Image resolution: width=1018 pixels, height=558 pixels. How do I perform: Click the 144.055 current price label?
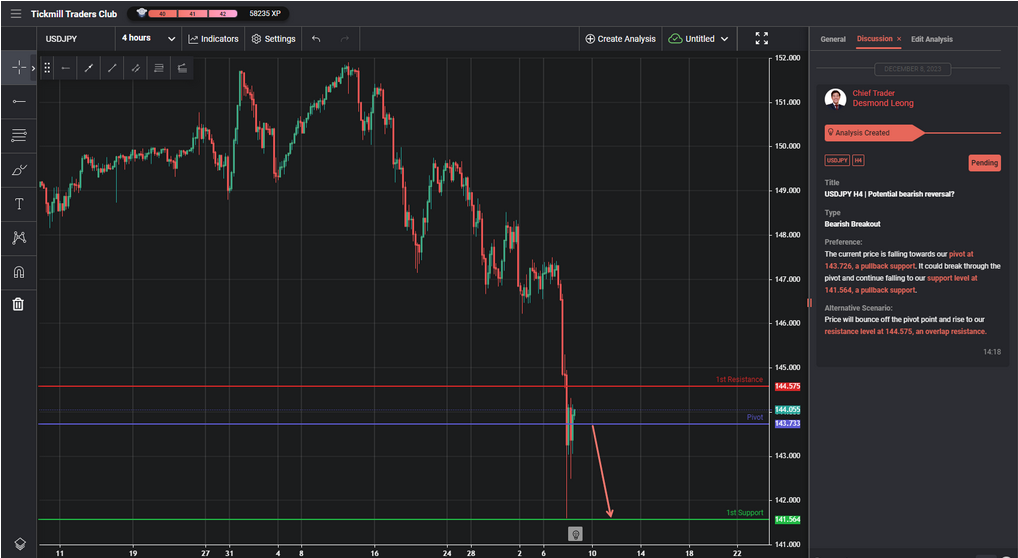(788, 410)
